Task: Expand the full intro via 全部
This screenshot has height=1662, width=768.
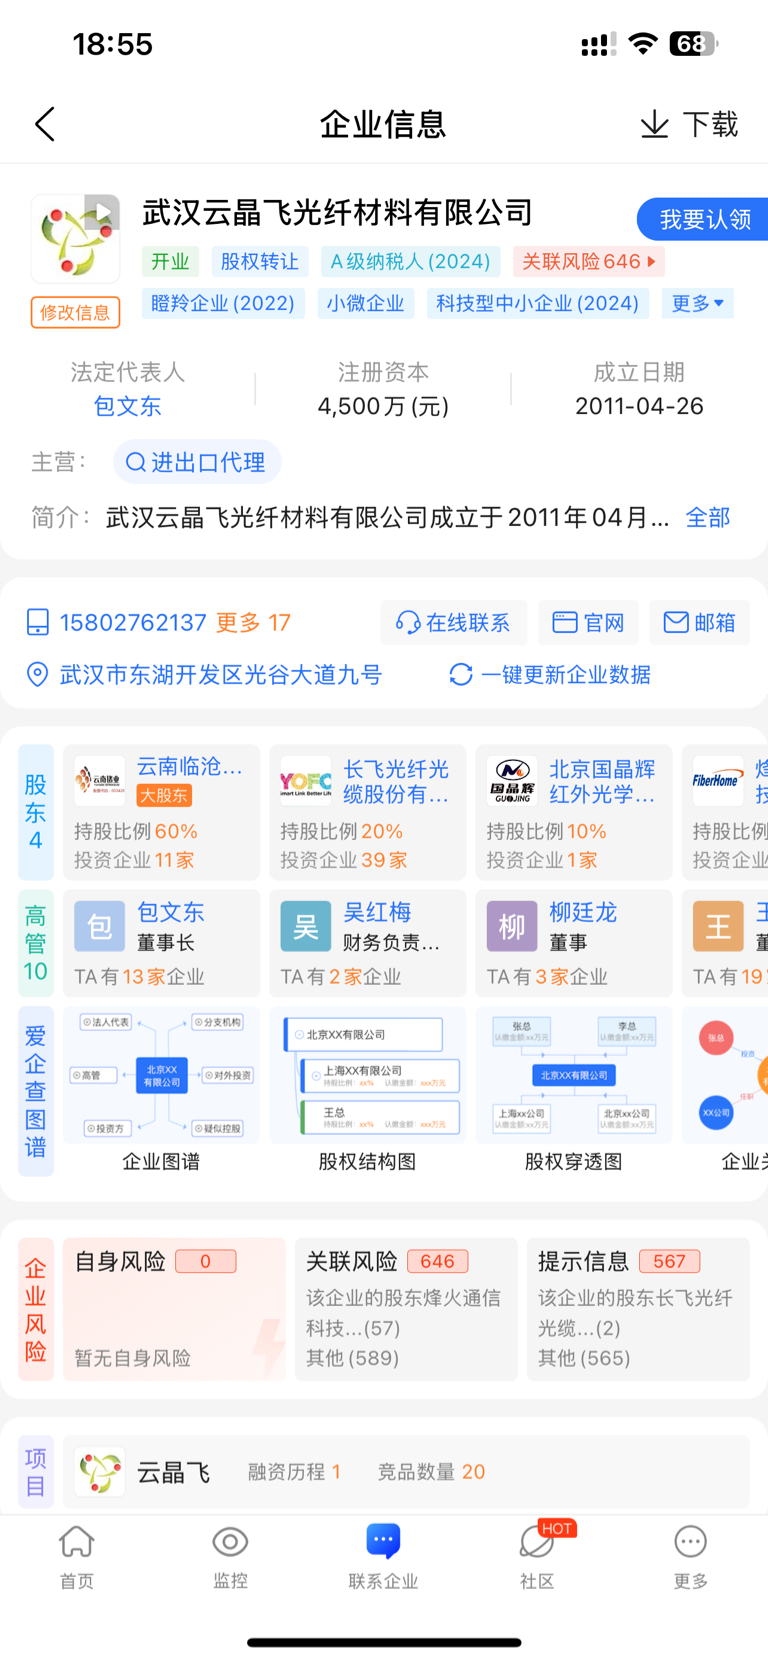Action: tap(708, 517)
